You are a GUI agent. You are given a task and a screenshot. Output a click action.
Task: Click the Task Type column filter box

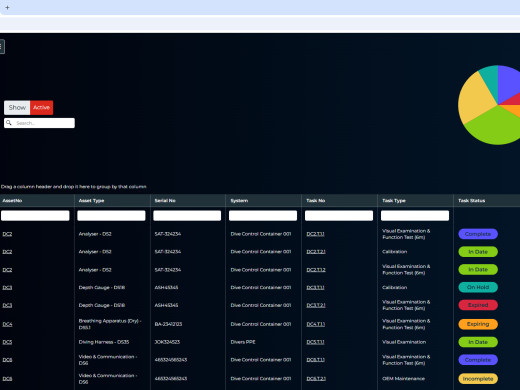coord(415,216)
